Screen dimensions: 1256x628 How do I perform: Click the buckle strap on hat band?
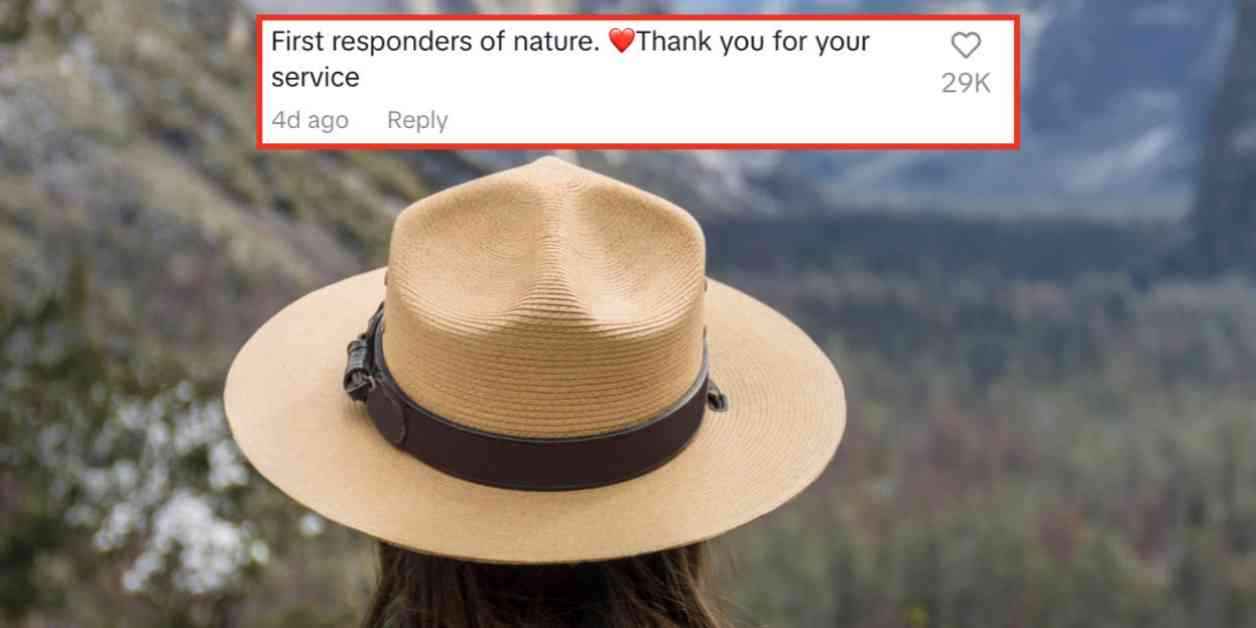point(359,362)
